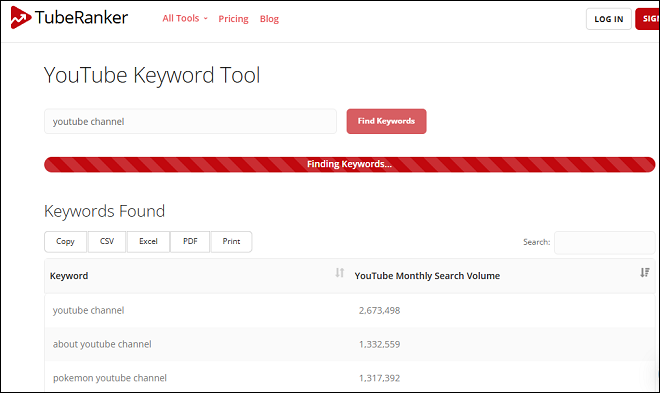Click the Keyword column header

click(69, 276)
